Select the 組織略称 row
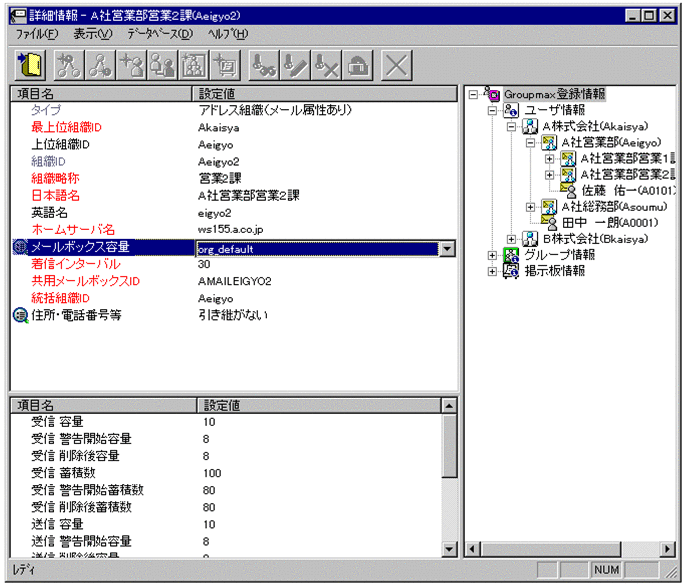 click(x=234, y=178)
